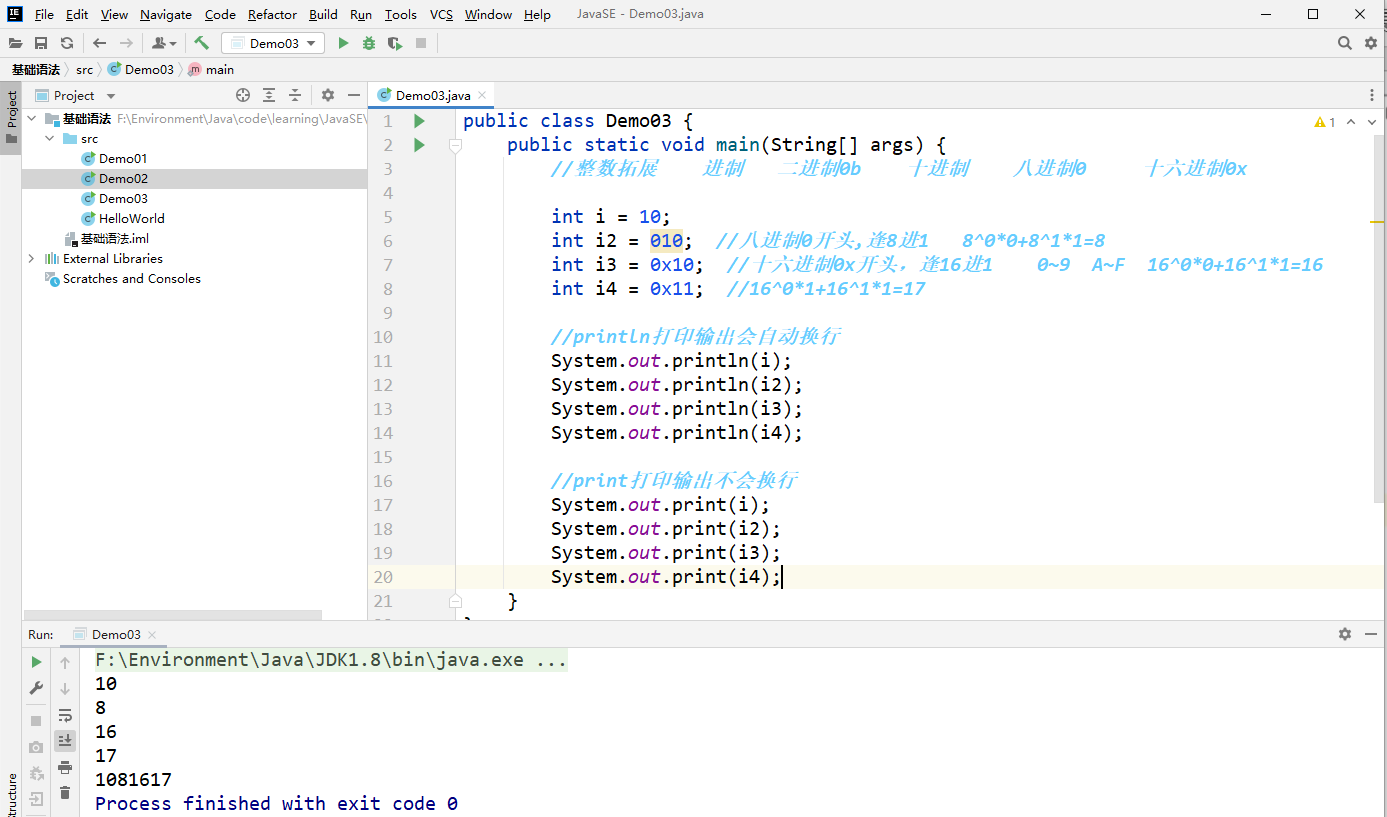Open the user account dropdown in toolbar
Image resolution: width=1387 pixels, height=817 pixels.
pos(164,43)
